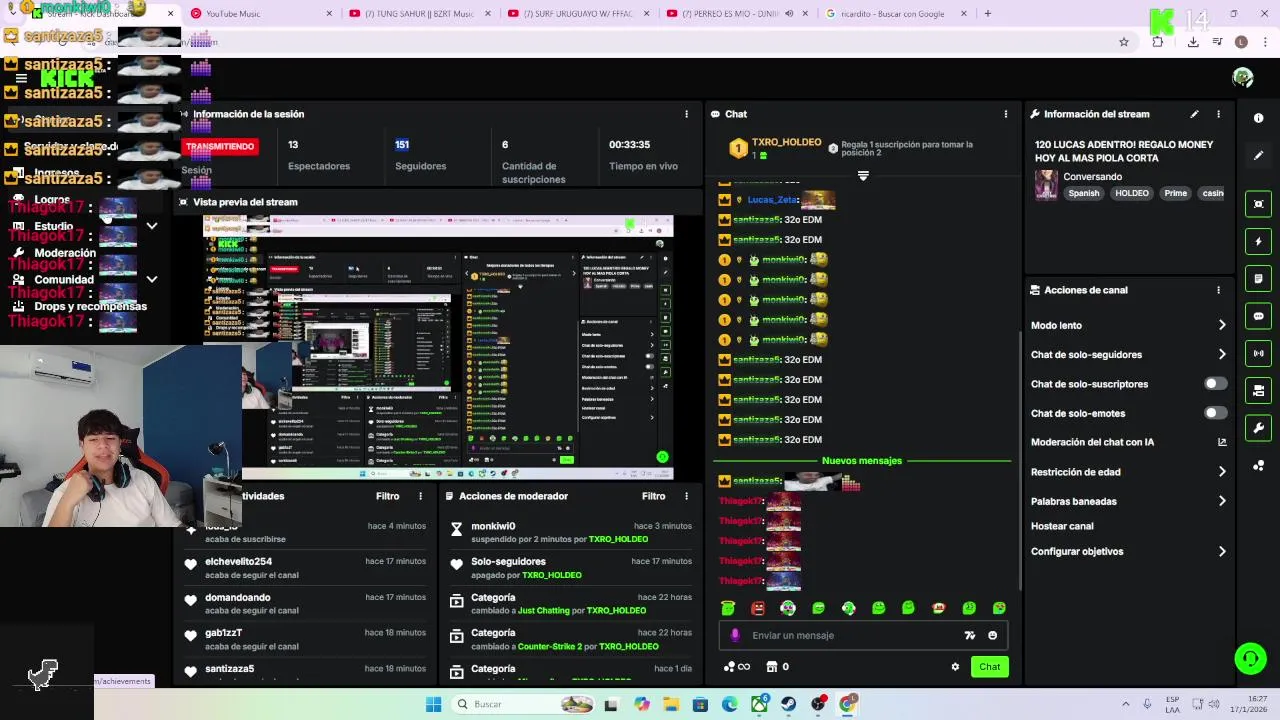Toggle Chat de solo-suscriptores switch
The image size is (1280, 720).
coord(1215,384)
